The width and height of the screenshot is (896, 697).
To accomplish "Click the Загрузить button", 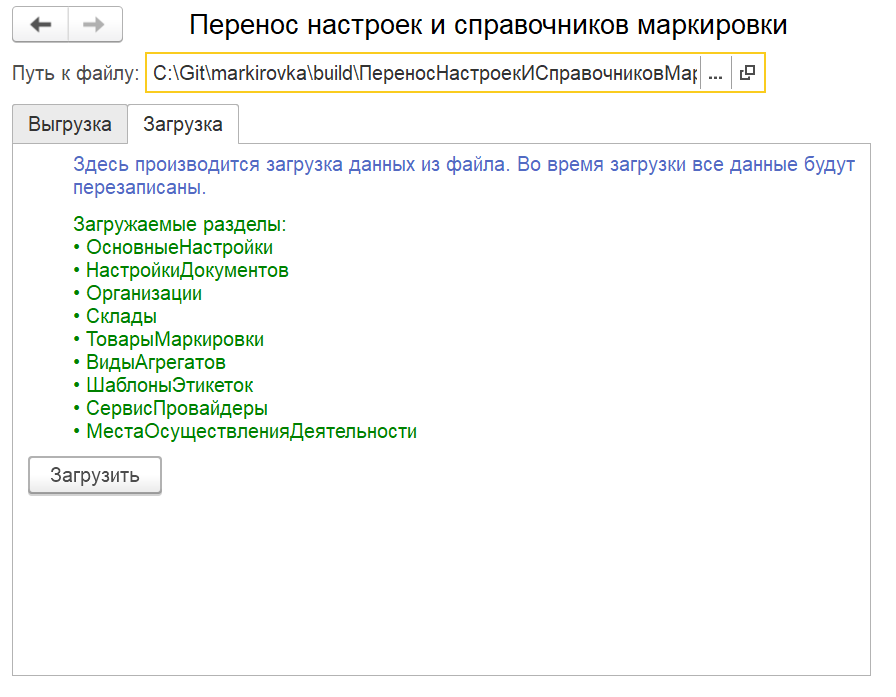I will pyautogui.click(x=95, y=475).
